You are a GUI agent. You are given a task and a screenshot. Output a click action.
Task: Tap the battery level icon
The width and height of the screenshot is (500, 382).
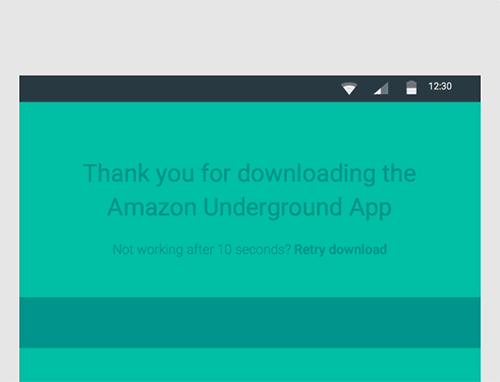(411, 88)
